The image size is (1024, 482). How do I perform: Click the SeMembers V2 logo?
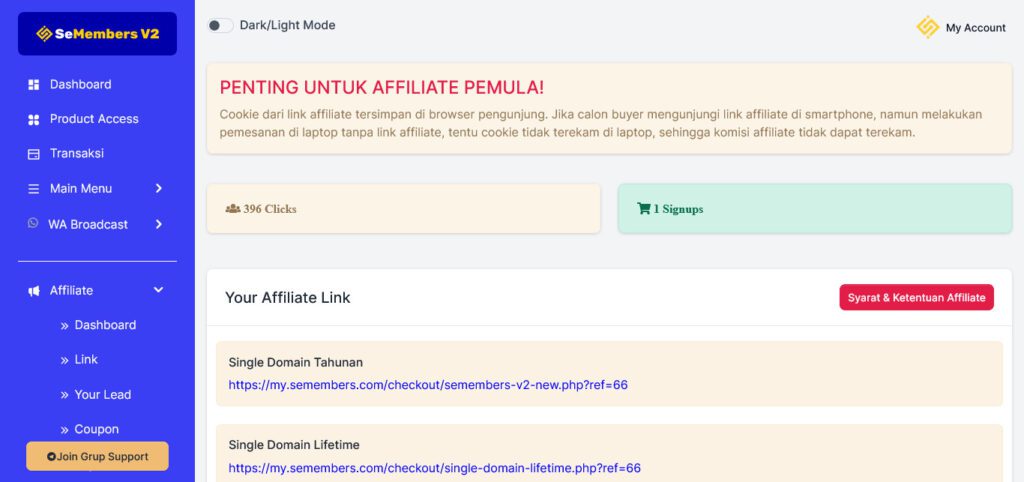[97, 34]
